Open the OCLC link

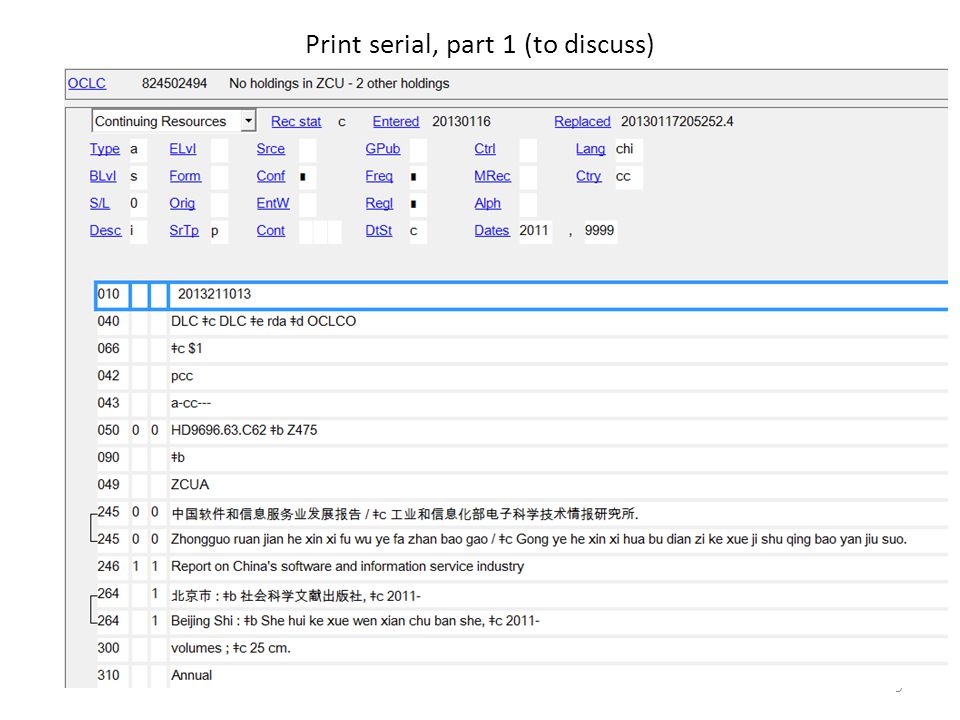pos(86,83)
